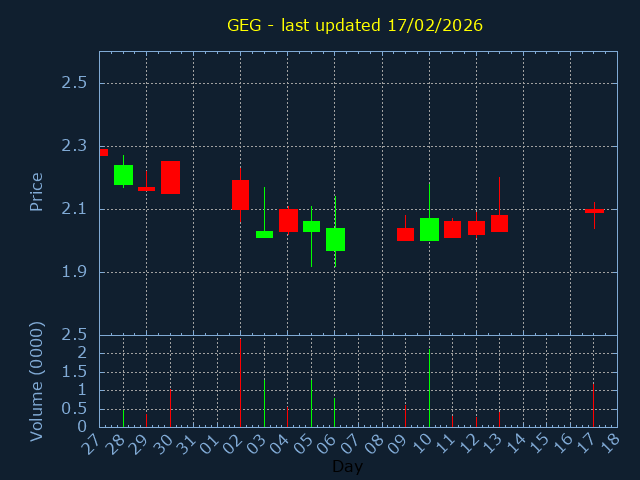Click the Price y-axis title

36,191
